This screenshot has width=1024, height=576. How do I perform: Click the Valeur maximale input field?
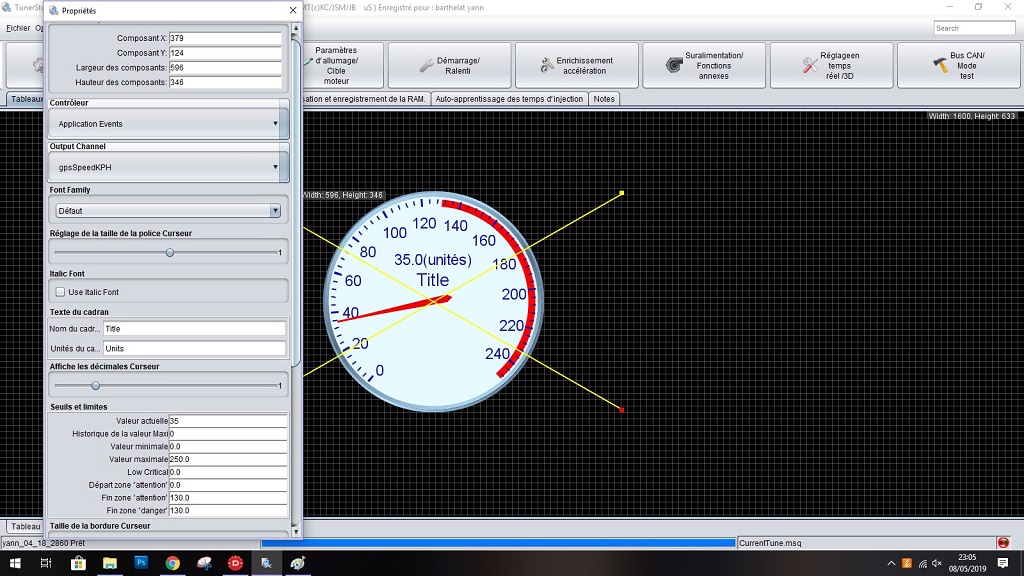[x=228, y=459]
